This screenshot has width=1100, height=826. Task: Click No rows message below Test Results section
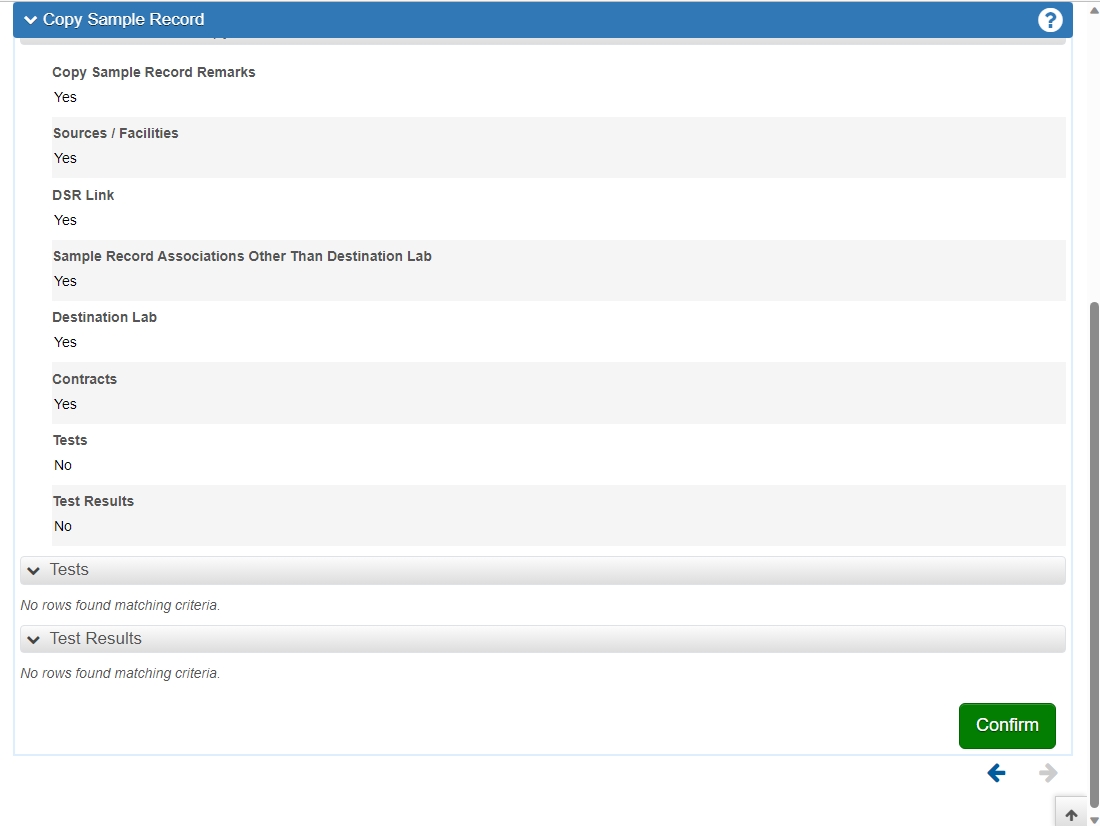pyautogui.click(x=120, y=673)
